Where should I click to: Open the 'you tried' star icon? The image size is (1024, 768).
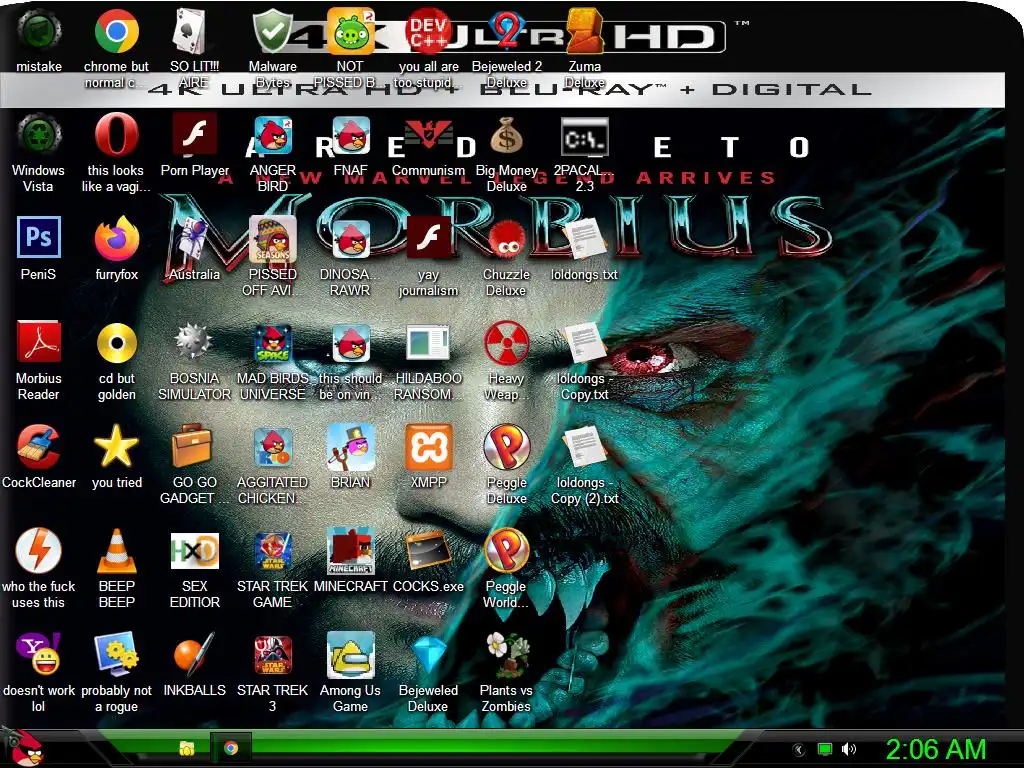click(116, 447)
